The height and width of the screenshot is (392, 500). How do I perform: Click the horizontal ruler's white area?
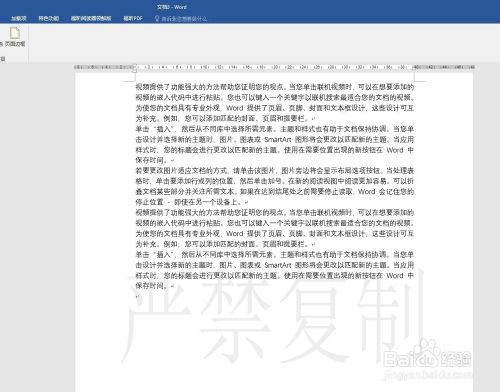click(x=275, y=67)
